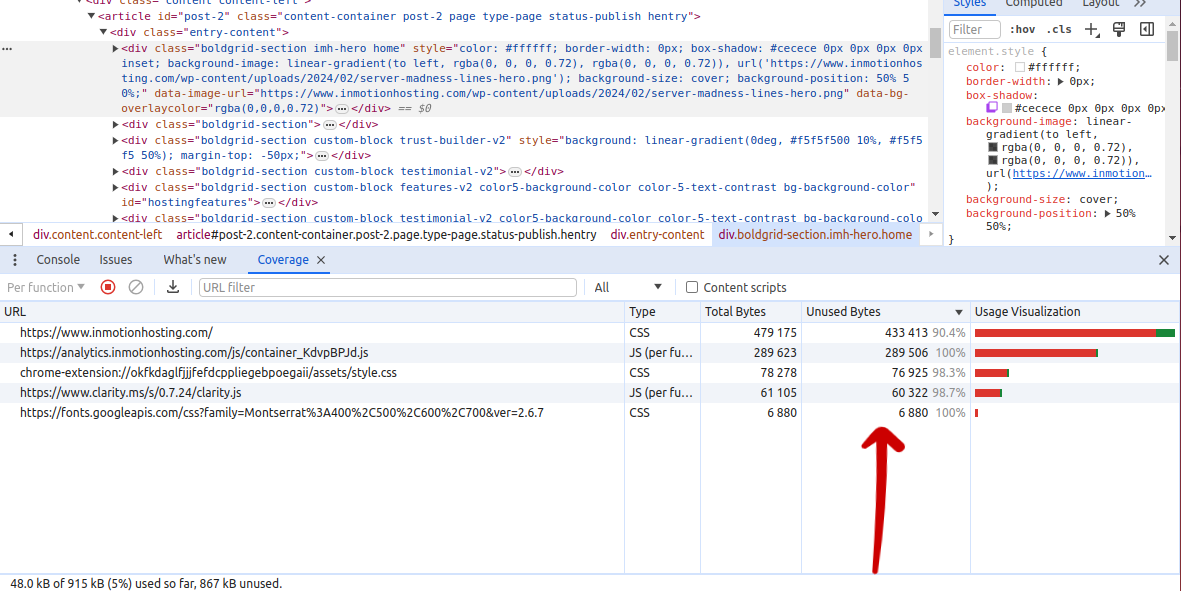Stop coverage recording with the red record button
1181x591 pixels.
tap(108, 287)
